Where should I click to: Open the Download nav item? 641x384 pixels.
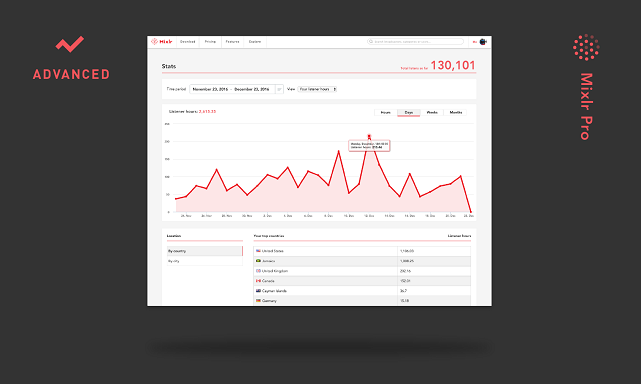click(188, 42)
